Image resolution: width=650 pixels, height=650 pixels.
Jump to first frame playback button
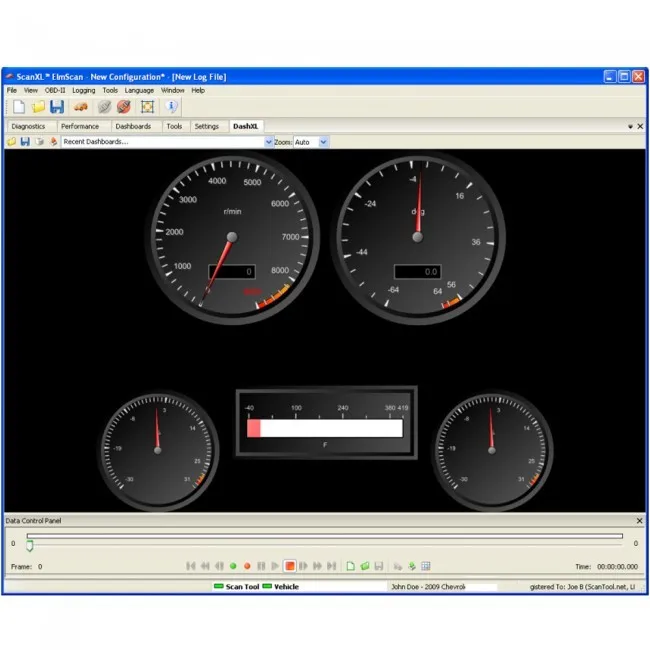[x=191, y=566]
